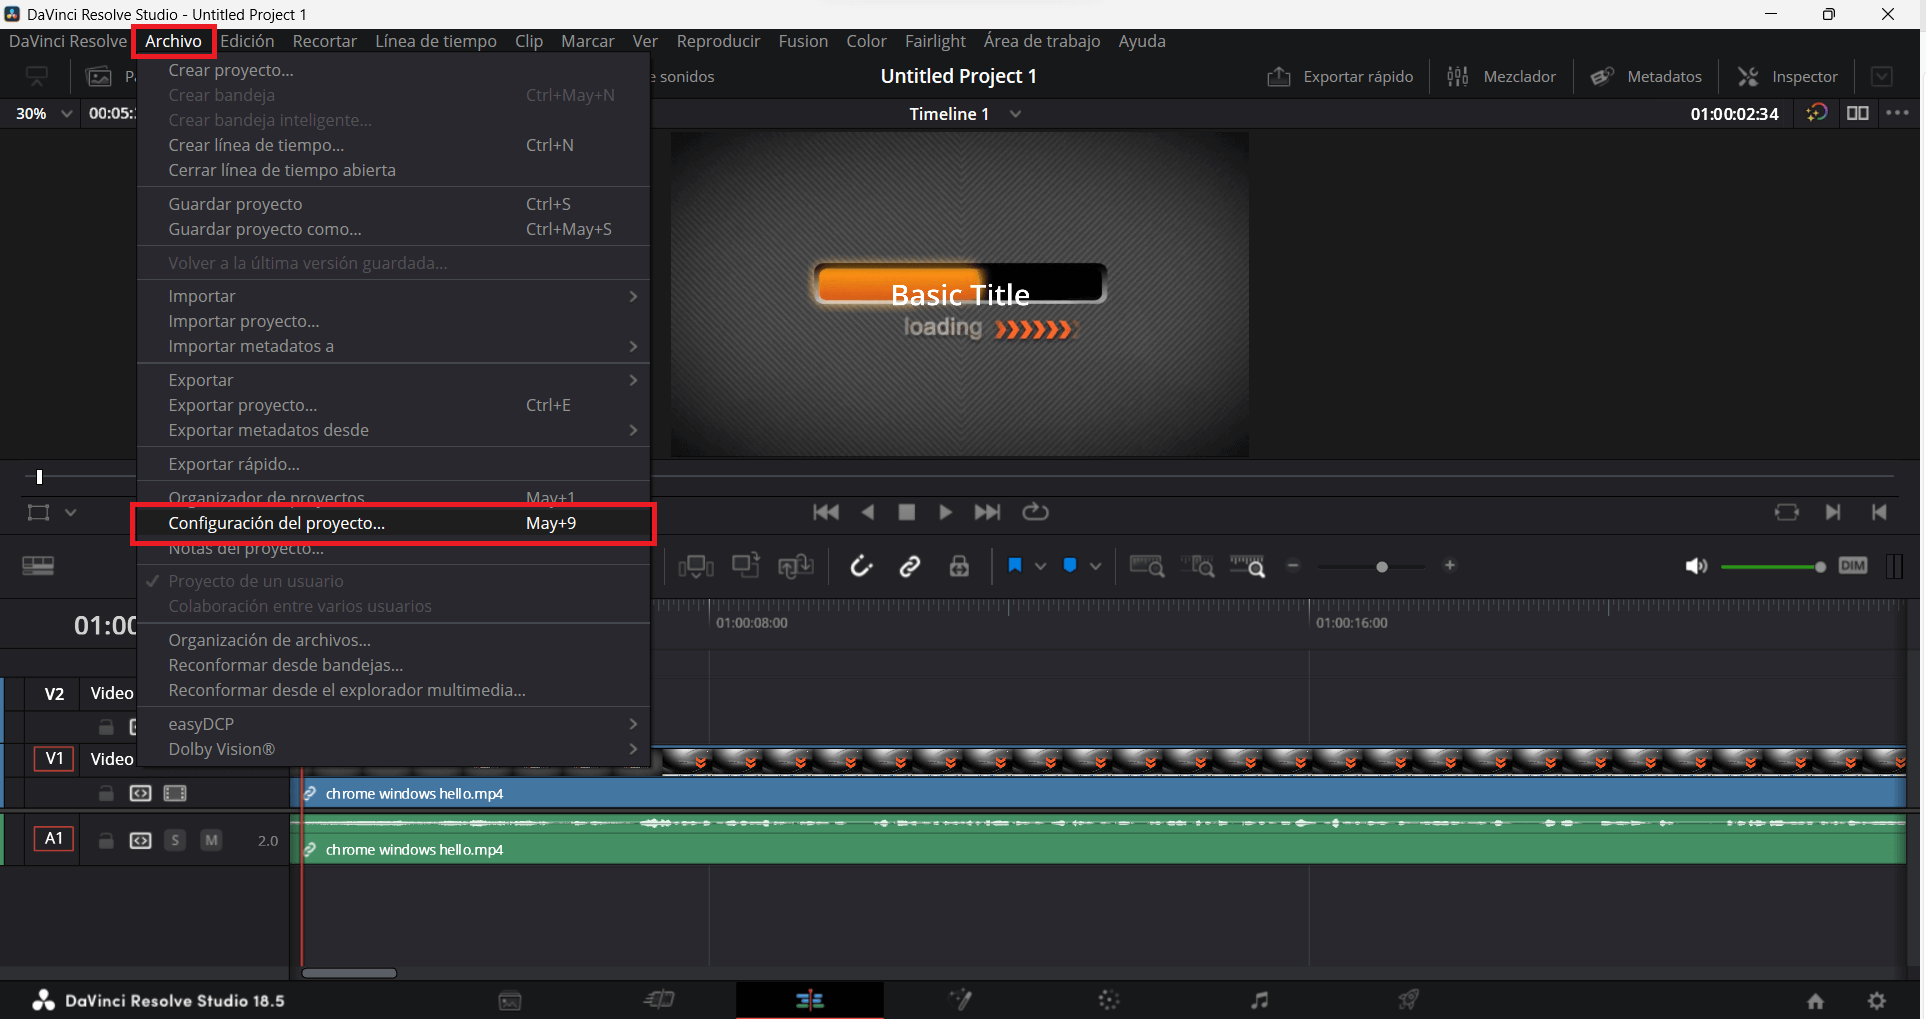Open the Inspector panel

tap(1787, 77)
